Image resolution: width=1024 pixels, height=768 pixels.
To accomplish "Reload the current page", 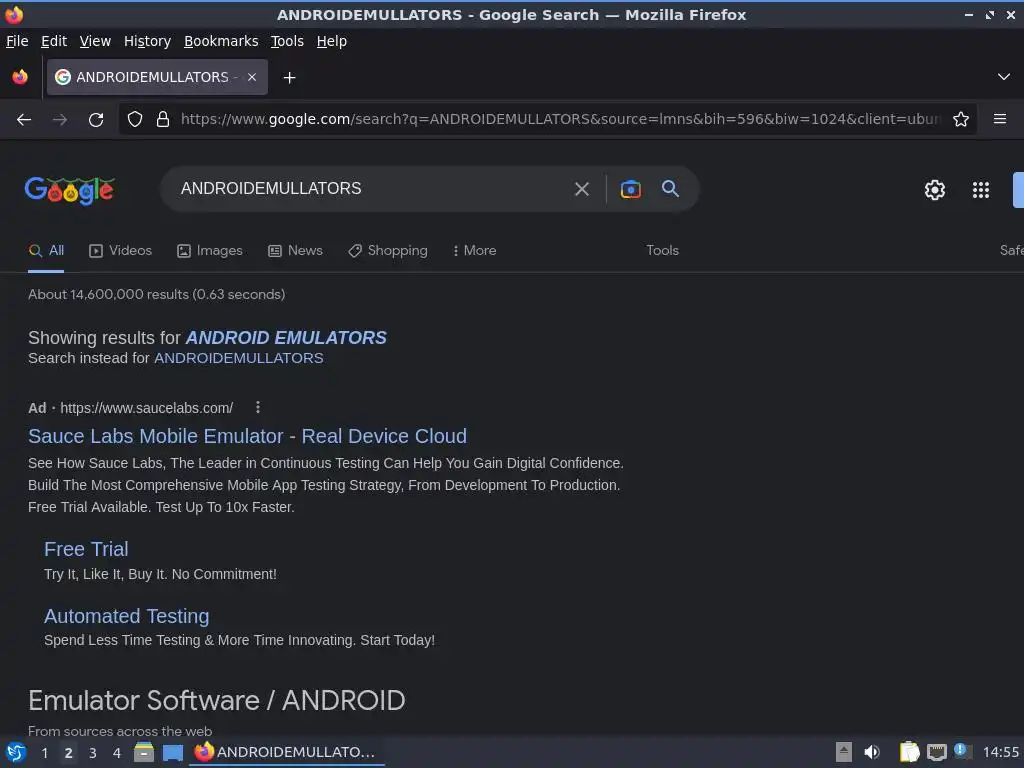I will pyautogui.click(x=96, y=120).
